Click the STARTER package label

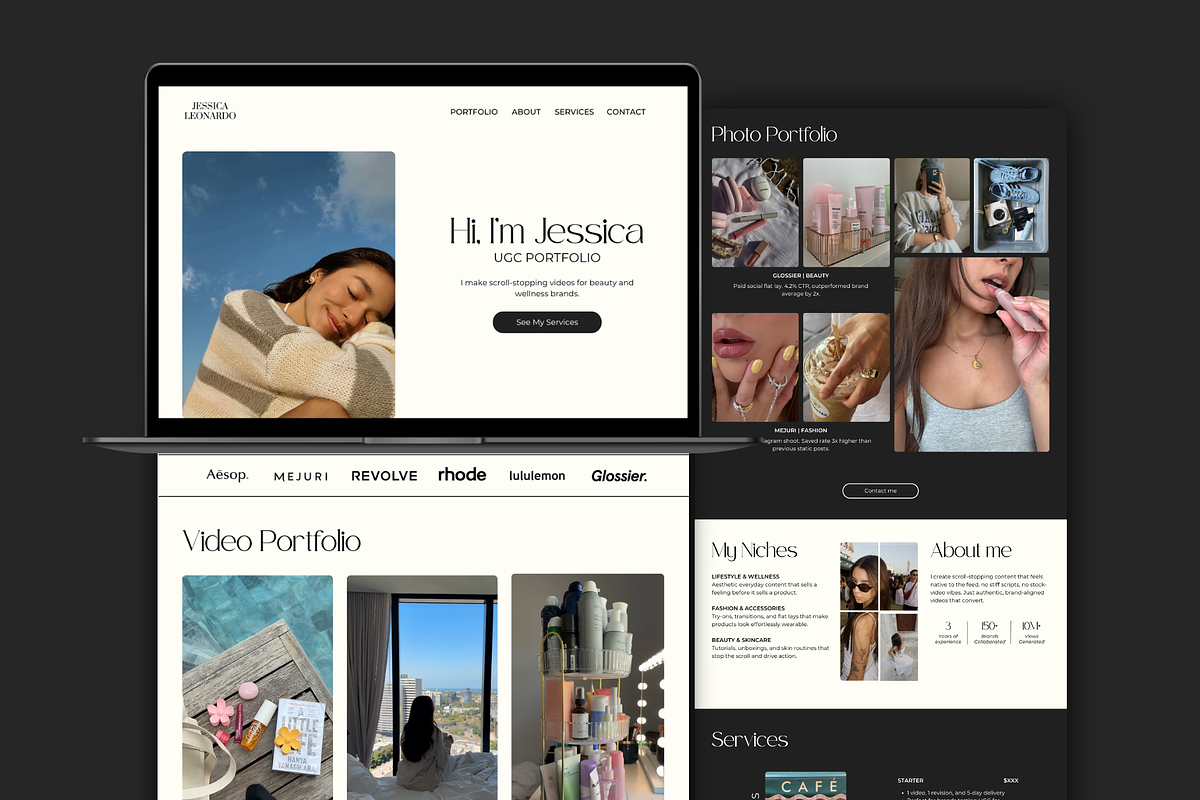(911, 780)
